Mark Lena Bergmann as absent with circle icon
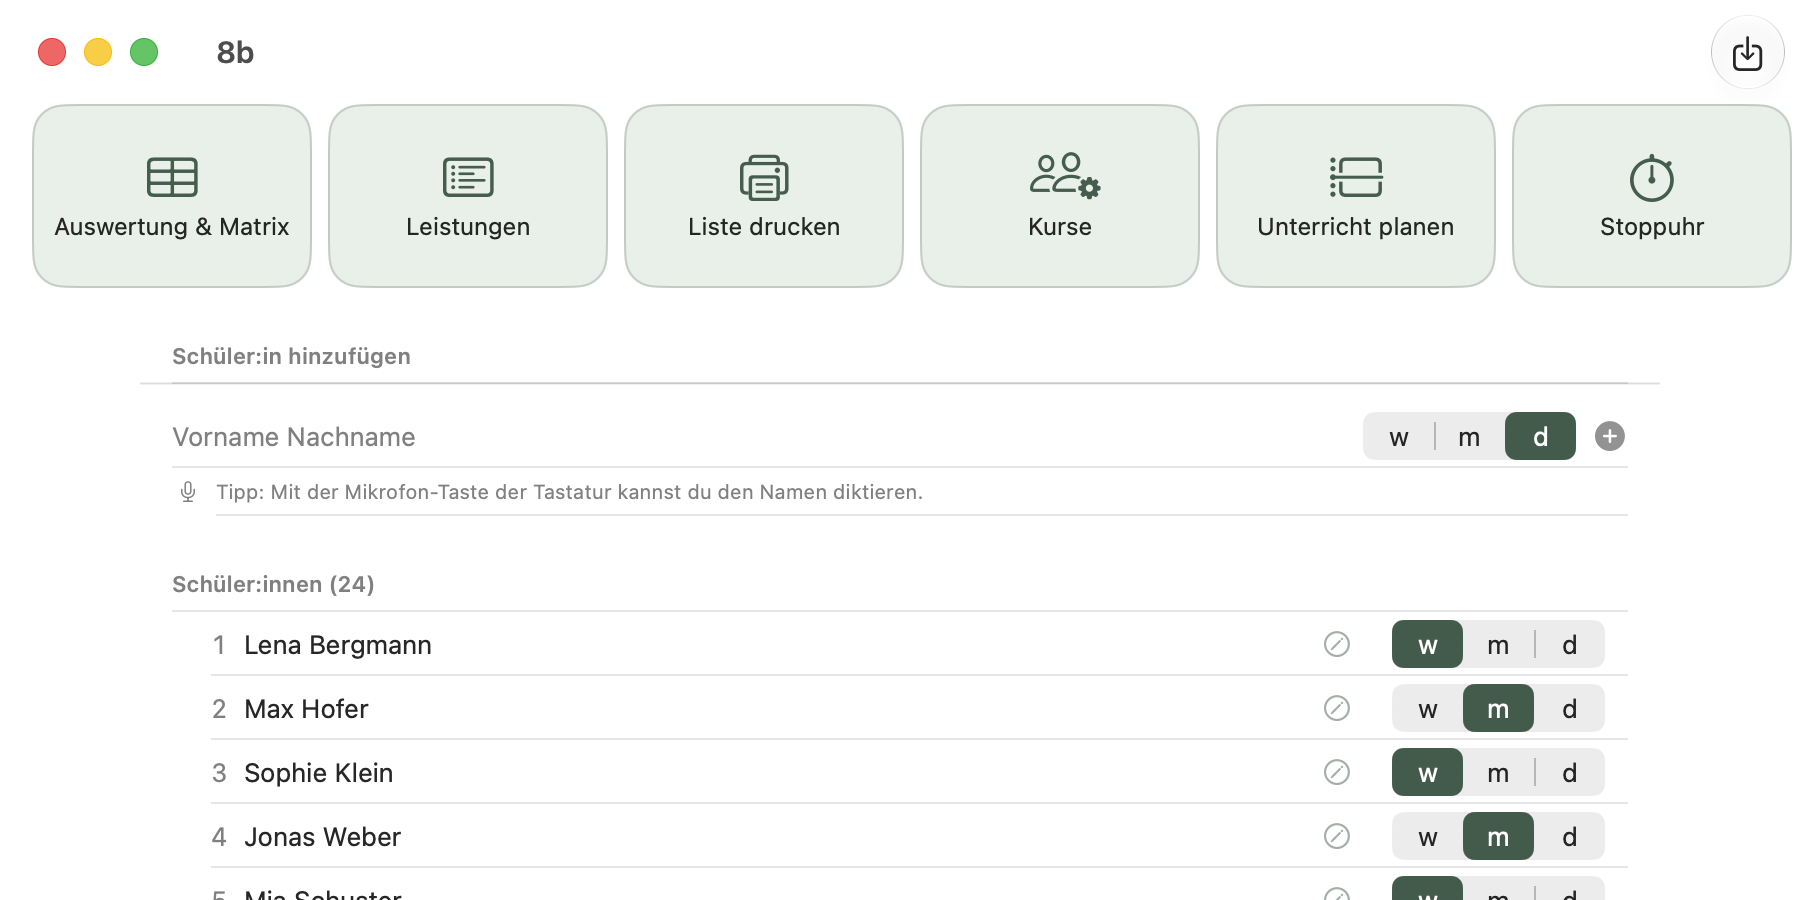This screenshot has height=900, width=1800. (x=1337, y=644)
